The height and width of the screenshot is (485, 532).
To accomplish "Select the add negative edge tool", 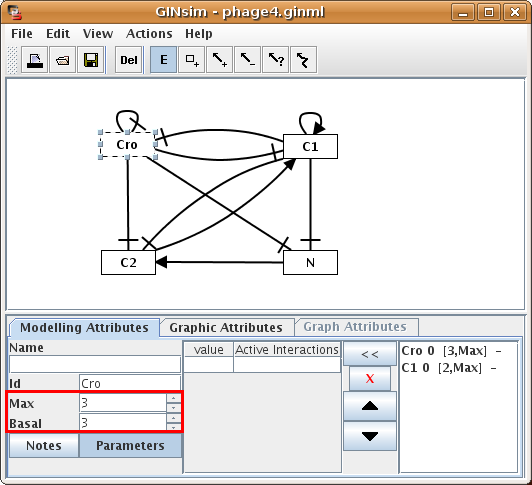I will [248, 60].
